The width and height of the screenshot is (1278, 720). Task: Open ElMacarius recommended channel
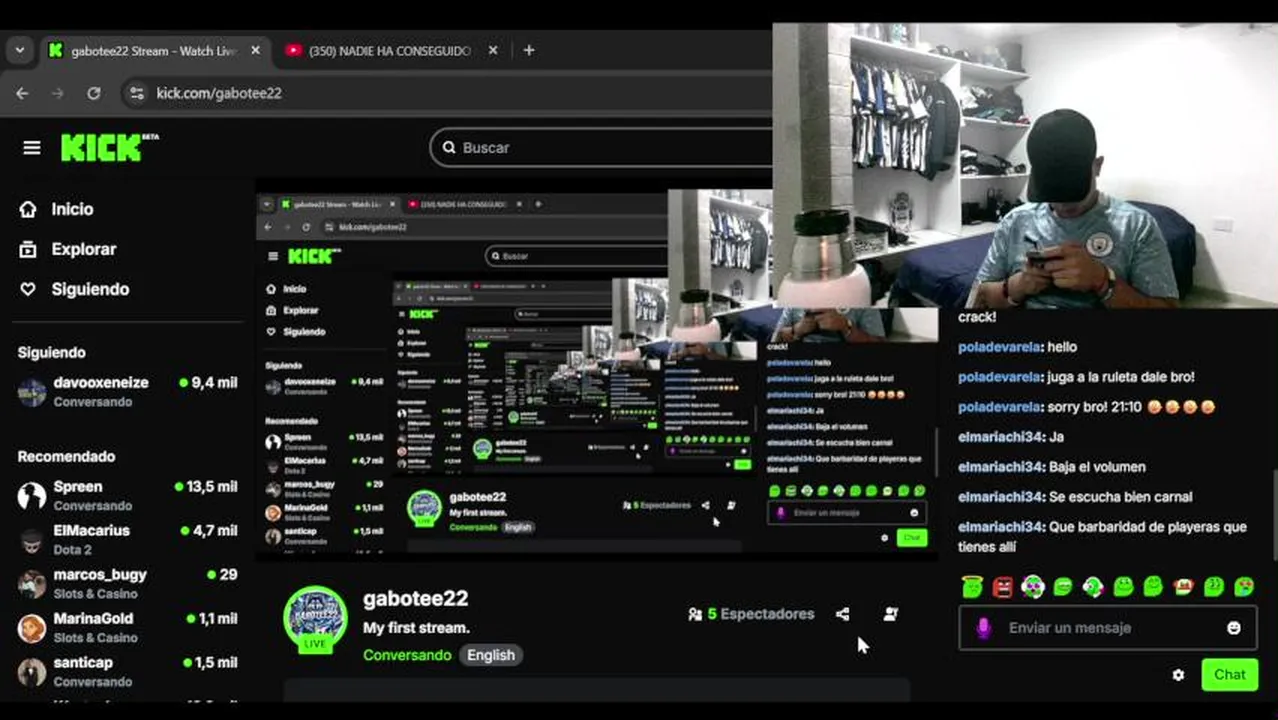[127, 539]
